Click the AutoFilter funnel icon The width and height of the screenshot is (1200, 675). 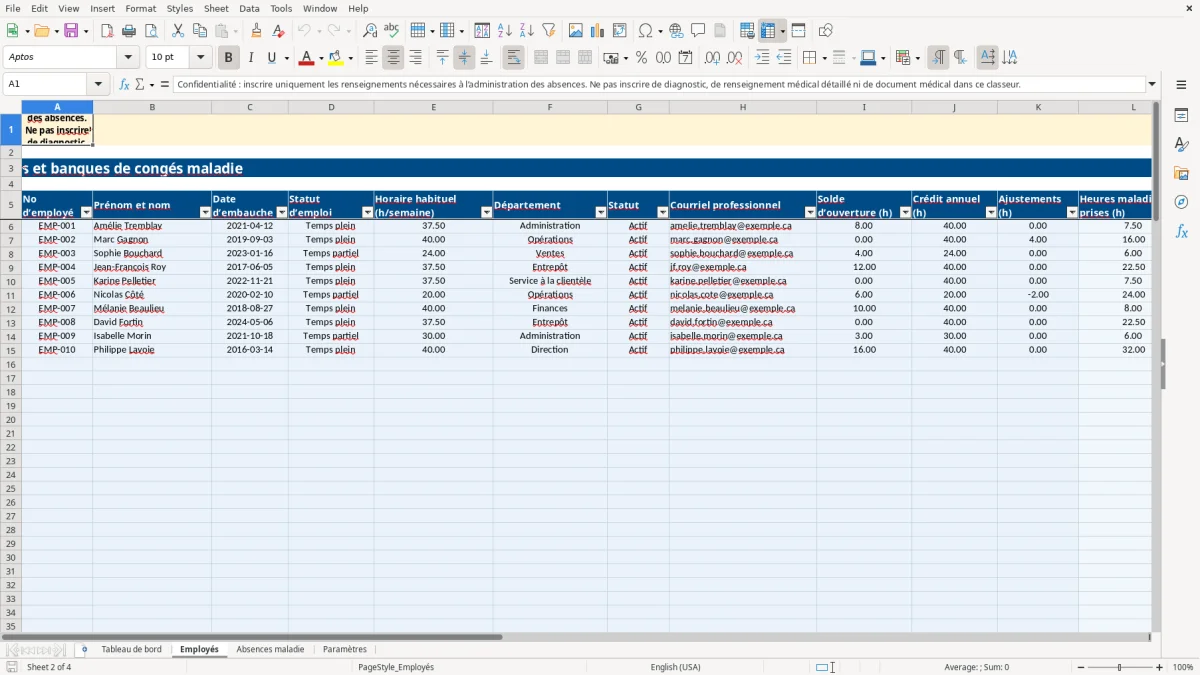549,31
